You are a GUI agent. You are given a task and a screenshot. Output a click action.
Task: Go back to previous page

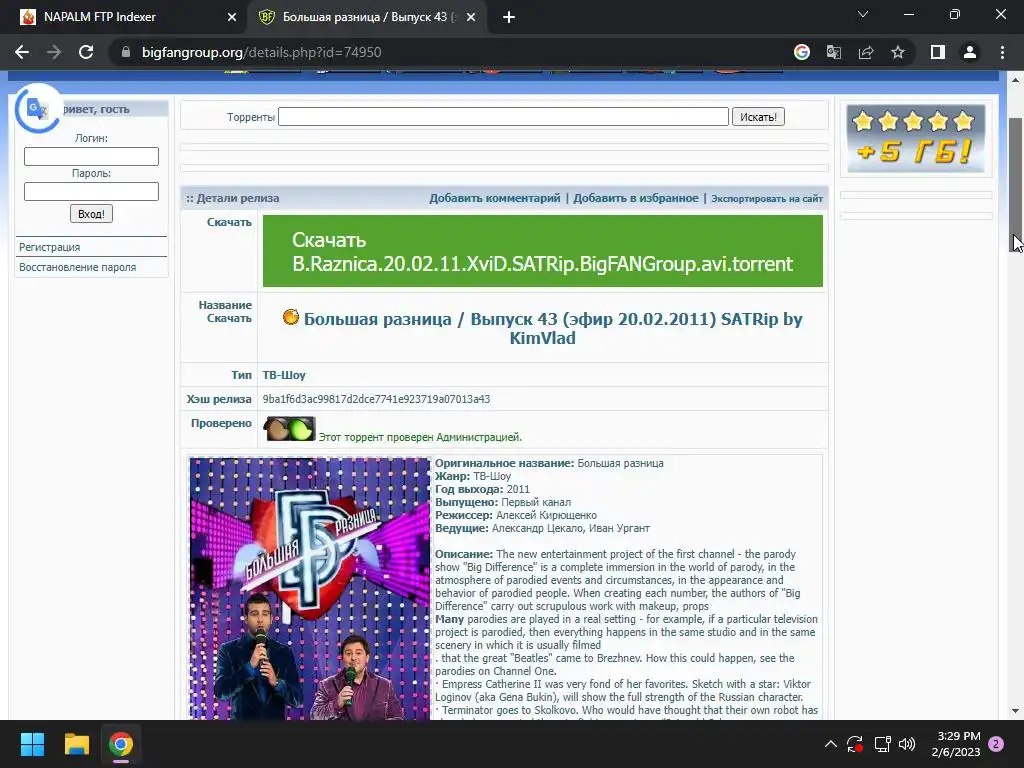pyautogui.click(x=22, y=52)
